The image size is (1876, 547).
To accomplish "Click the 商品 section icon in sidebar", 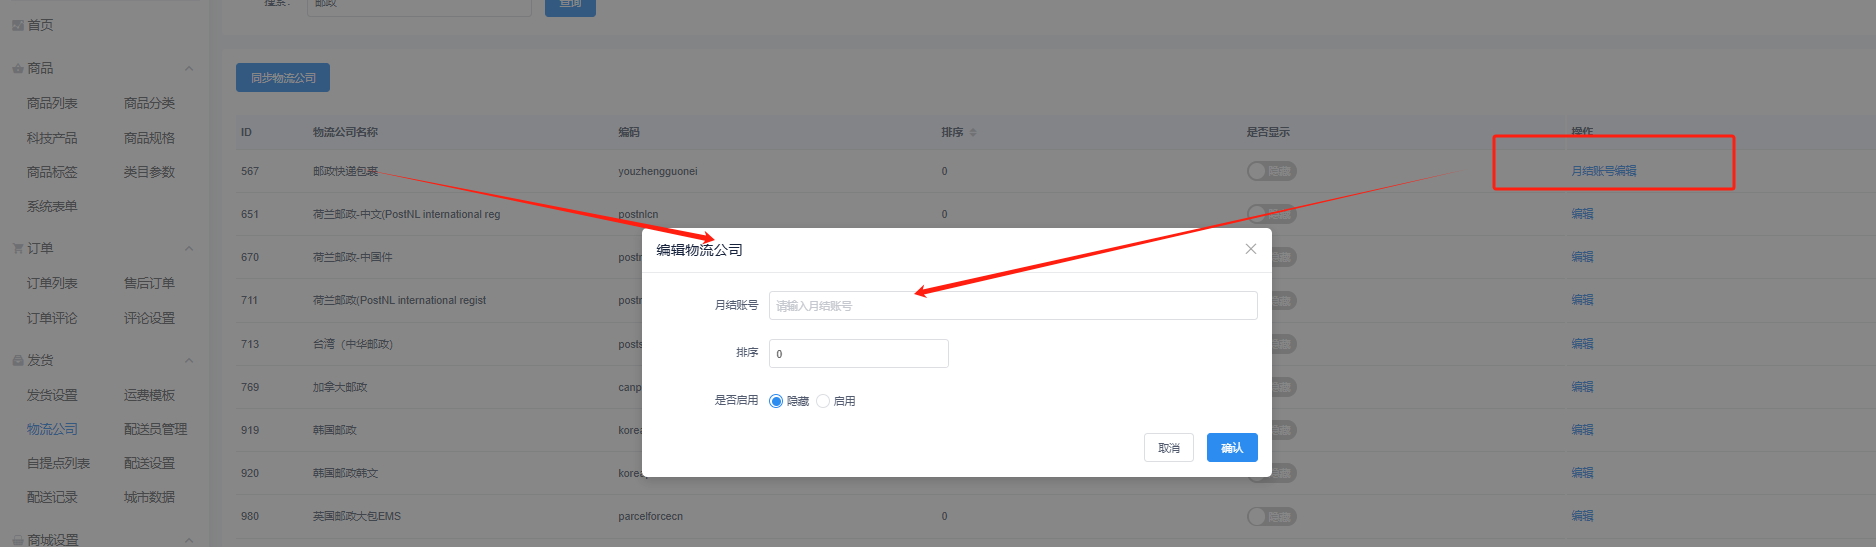I will pos(18,69).
